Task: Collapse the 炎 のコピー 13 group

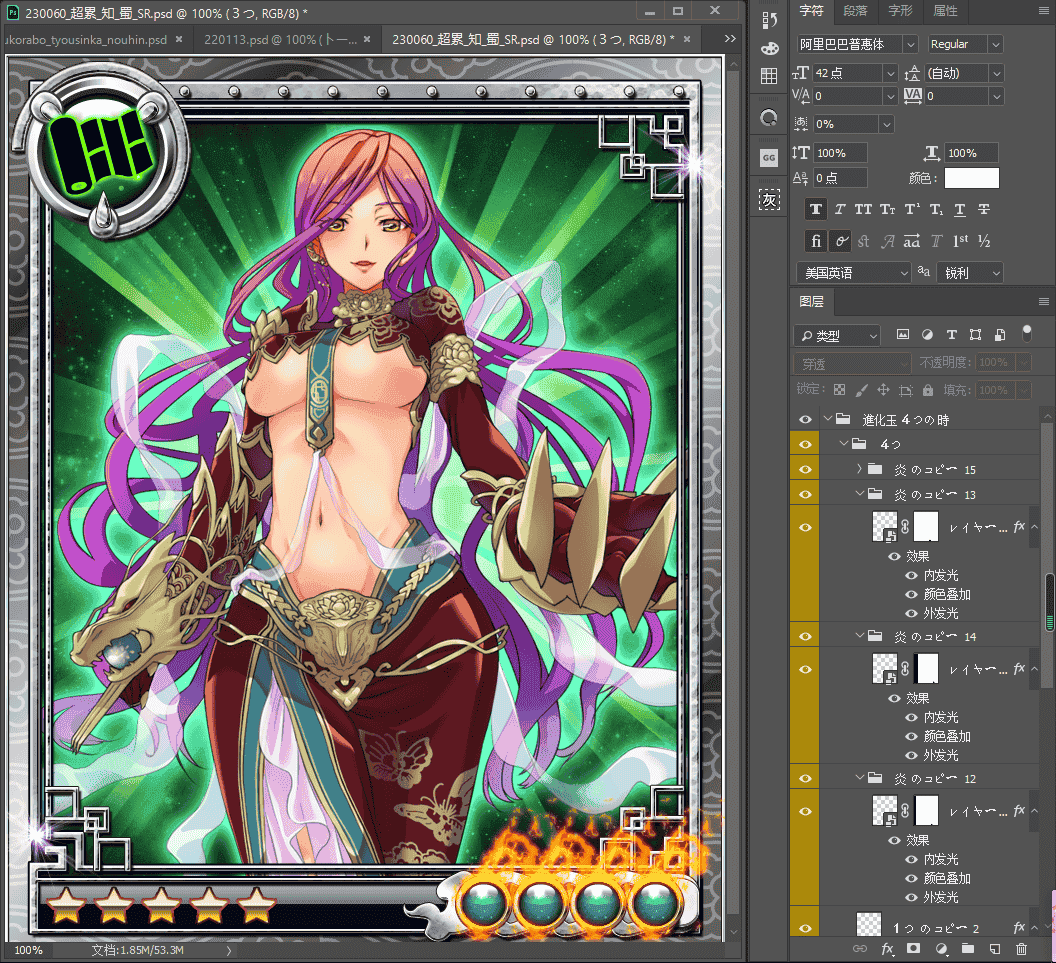Action: coord(859,494)
